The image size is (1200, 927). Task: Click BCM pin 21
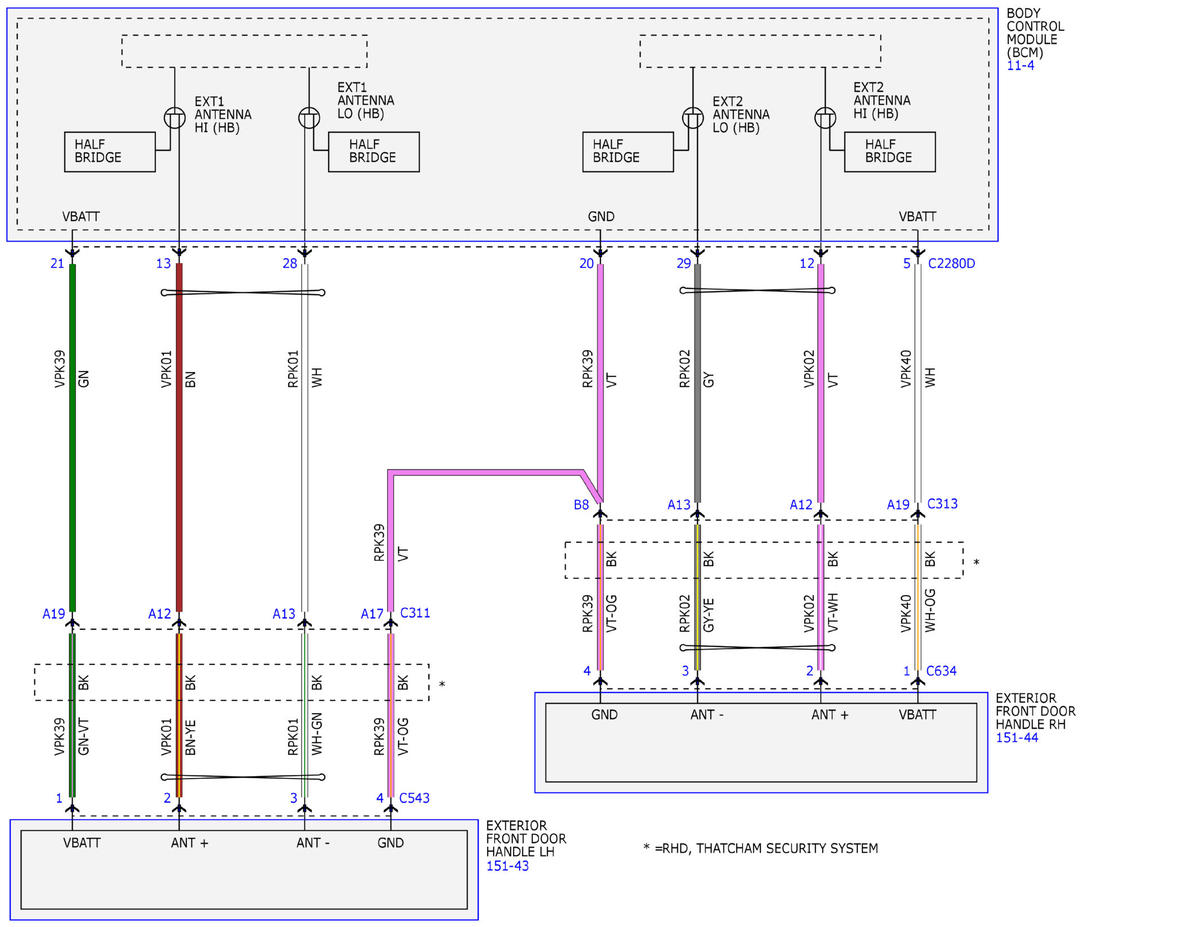click(57, 264)
